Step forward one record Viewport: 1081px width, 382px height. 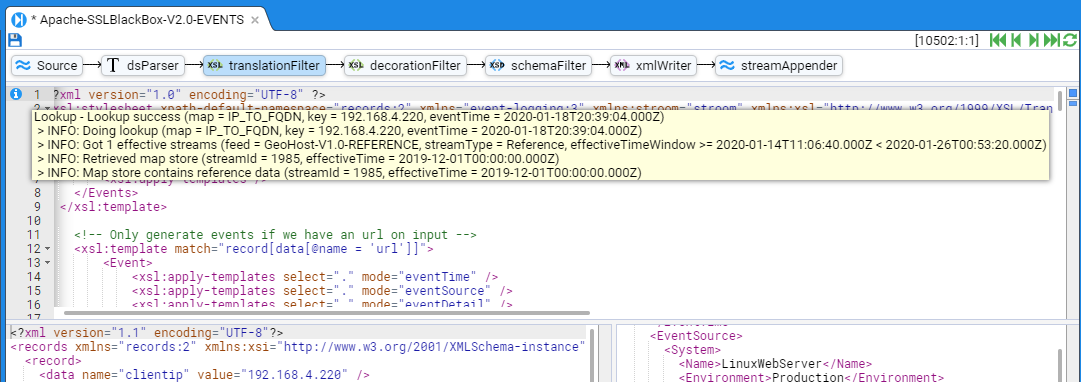click(x=1033, y=41)
